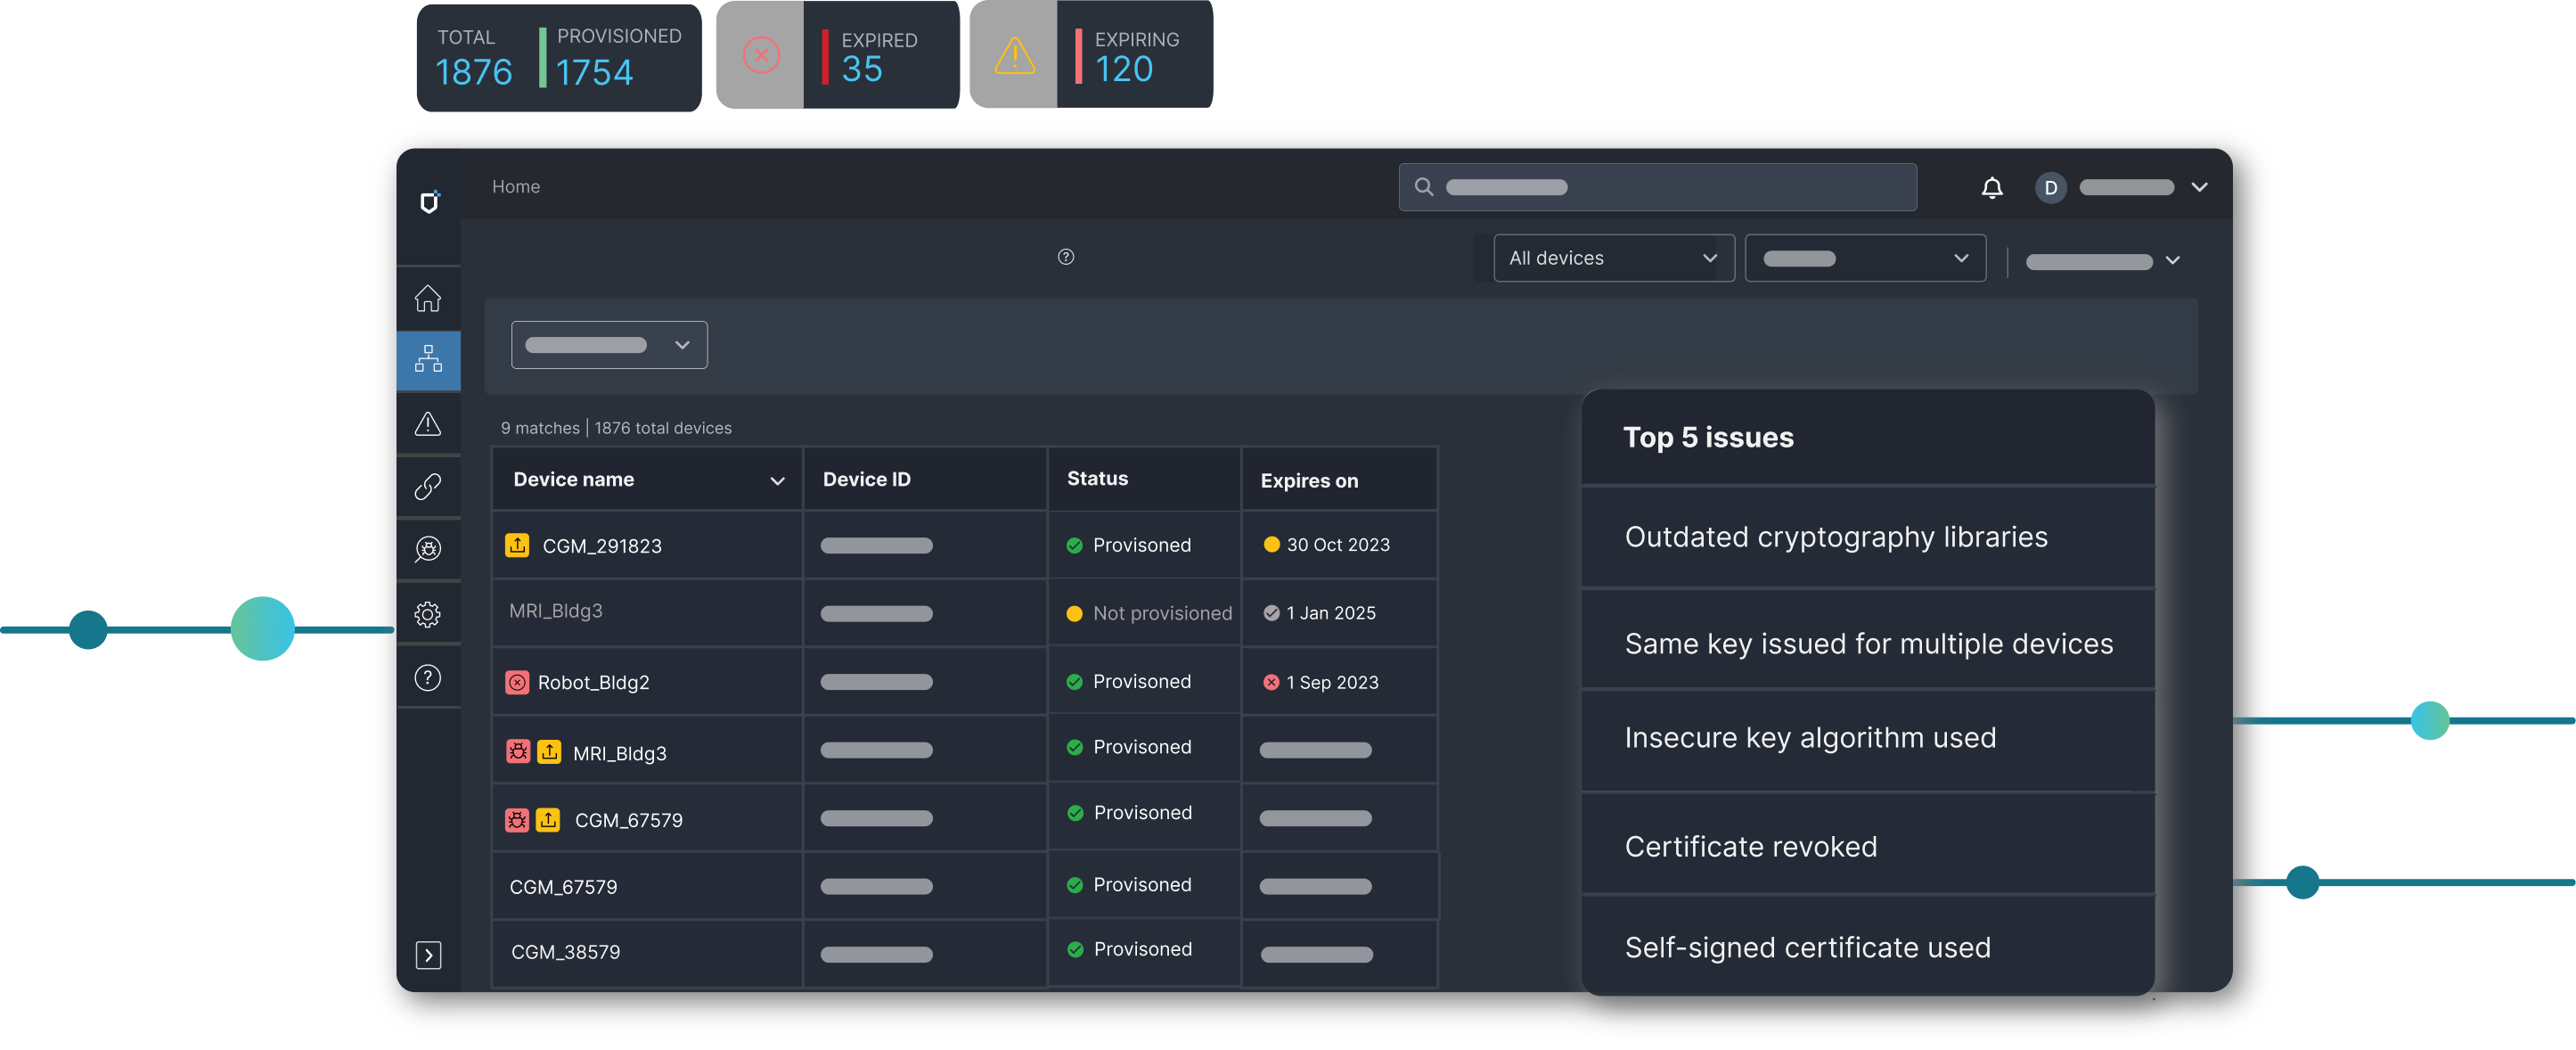Click the help question-mark icon above the table
Image resolution: width=2576 pixels, height=1050 pixels.
tap(1065, 257)
